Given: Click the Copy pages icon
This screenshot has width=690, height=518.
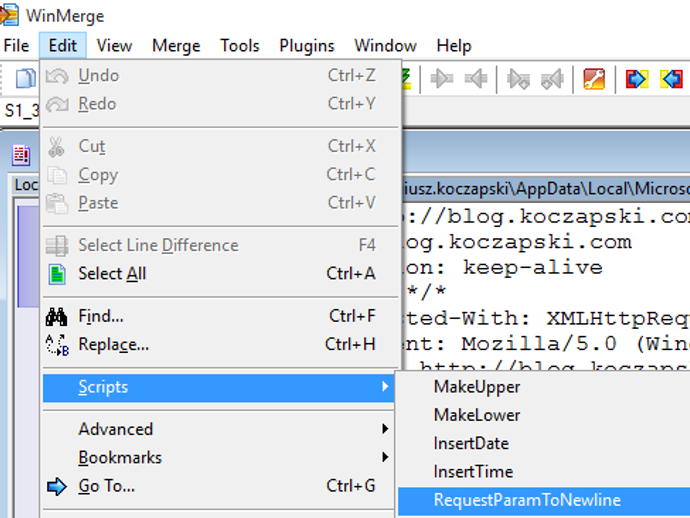Looking at the screenshot, I should pos(57,175).
